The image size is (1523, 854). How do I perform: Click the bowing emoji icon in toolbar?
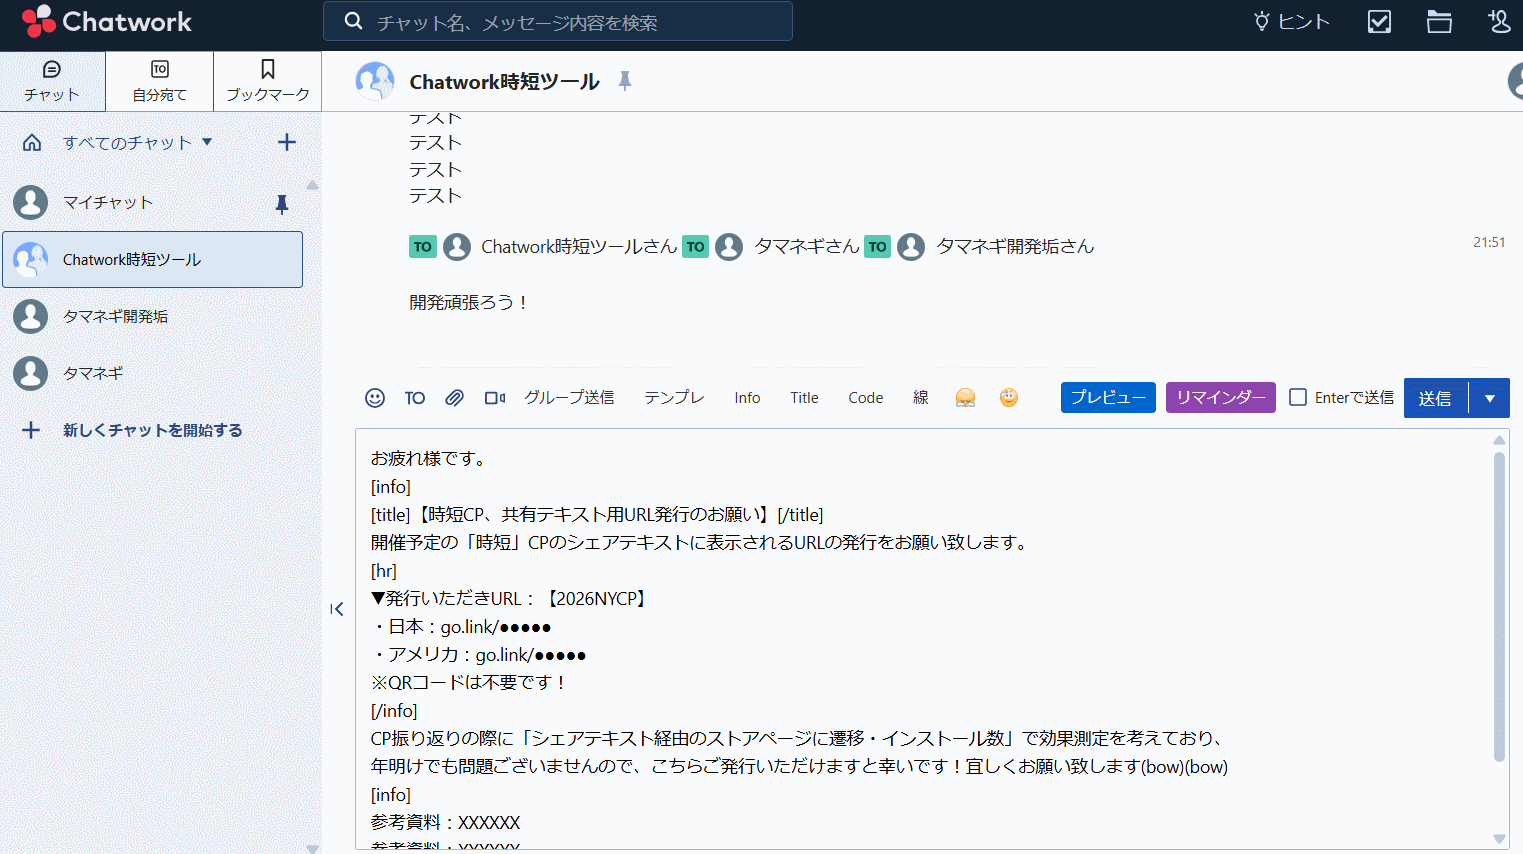(x=965, y=398)
